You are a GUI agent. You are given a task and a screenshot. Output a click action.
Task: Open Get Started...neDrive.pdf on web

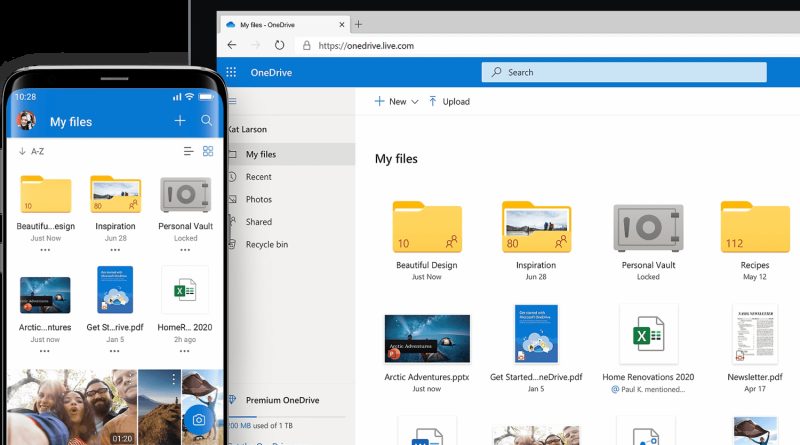tap(536, 334)
